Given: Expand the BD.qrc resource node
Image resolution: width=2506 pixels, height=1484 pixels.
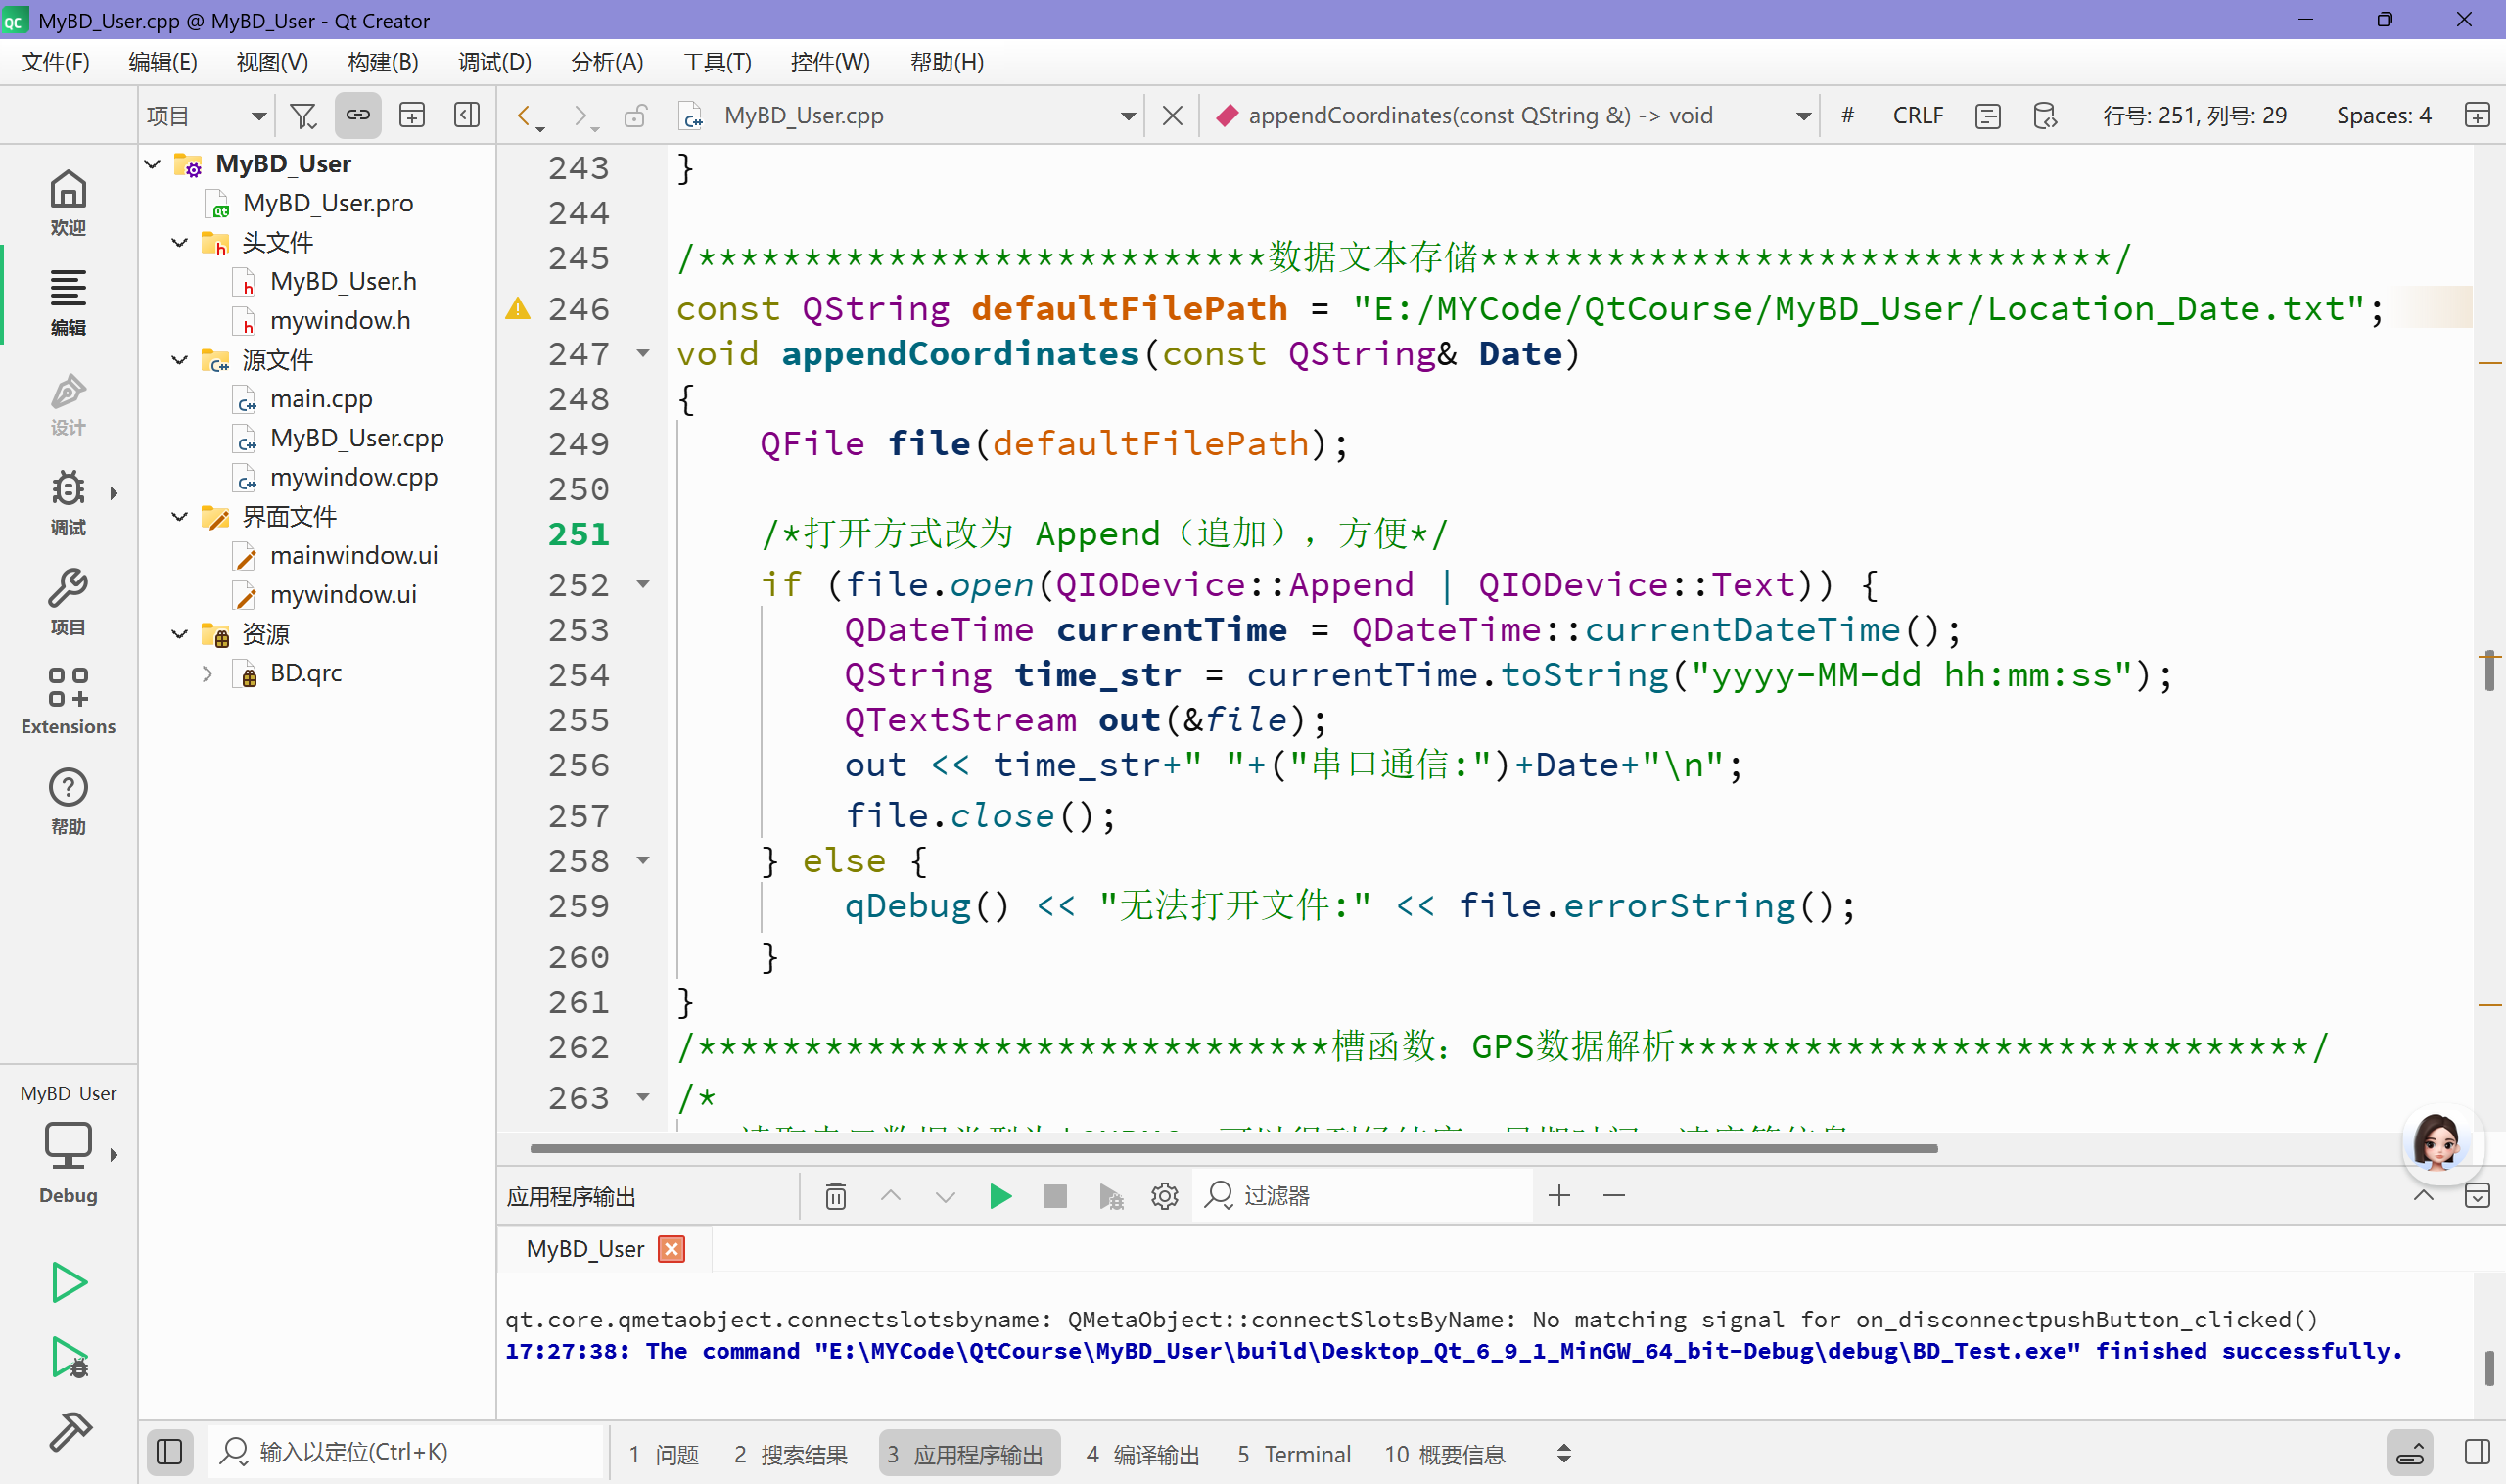Looking at the screenshot, I should point(207,674).
